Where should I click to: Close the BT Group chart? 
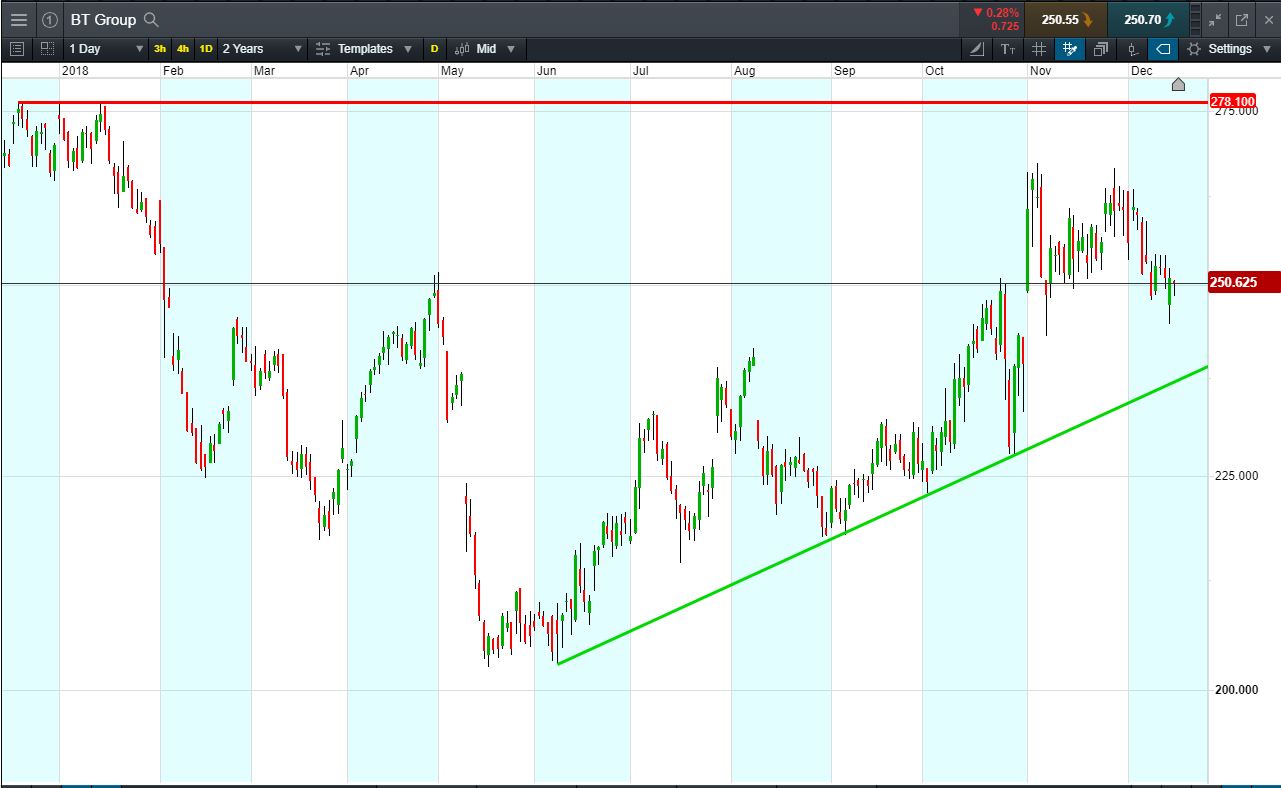(x=1269, y=20)
